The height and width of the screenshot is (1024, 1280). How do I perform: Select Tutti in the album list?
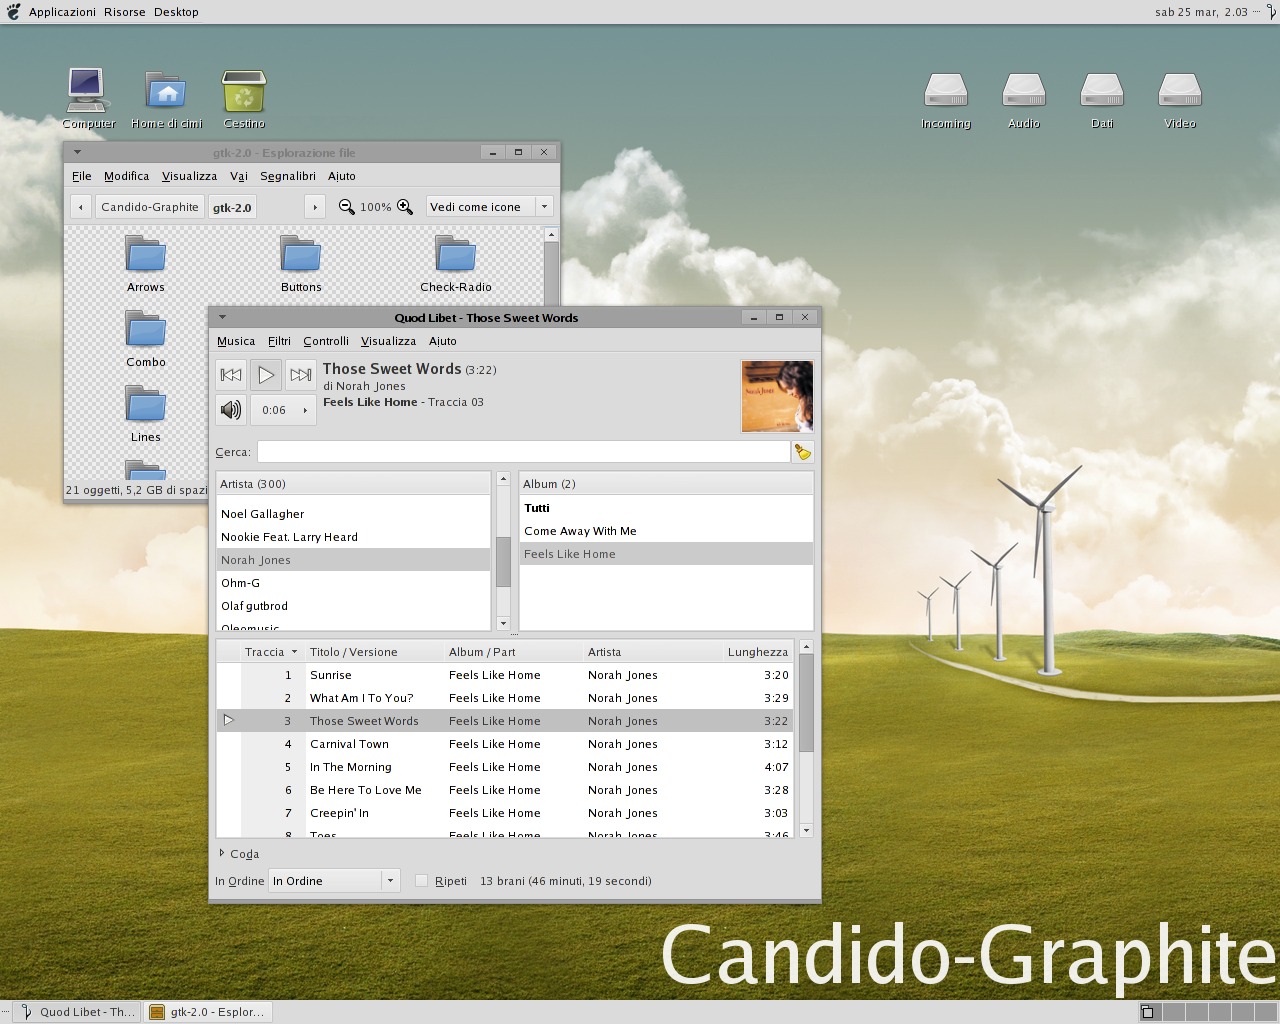pos(666,508)
